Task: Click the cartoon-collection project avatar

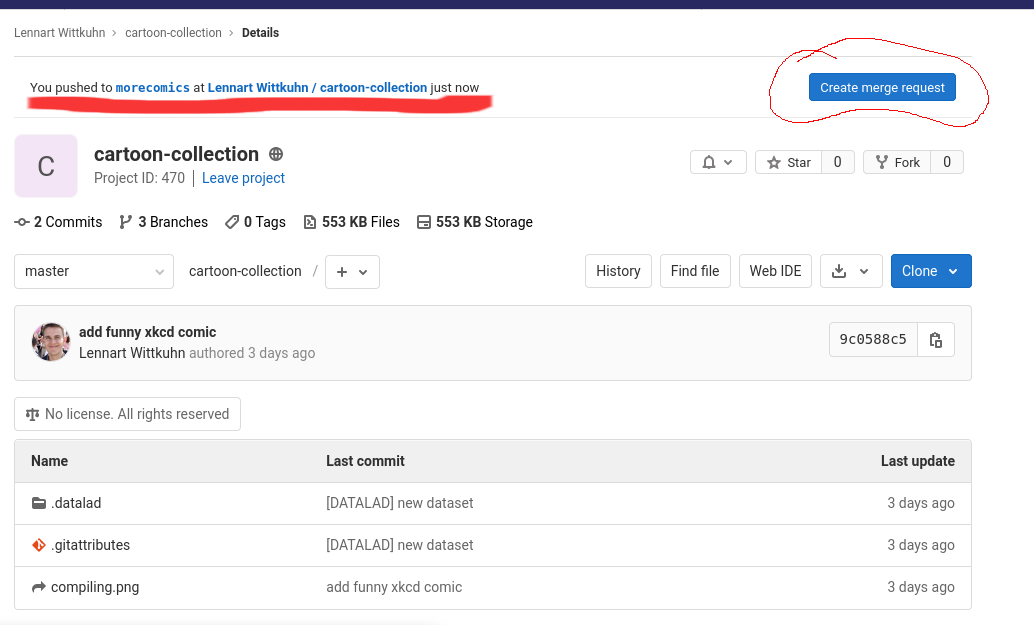Action: coord(46,166)
